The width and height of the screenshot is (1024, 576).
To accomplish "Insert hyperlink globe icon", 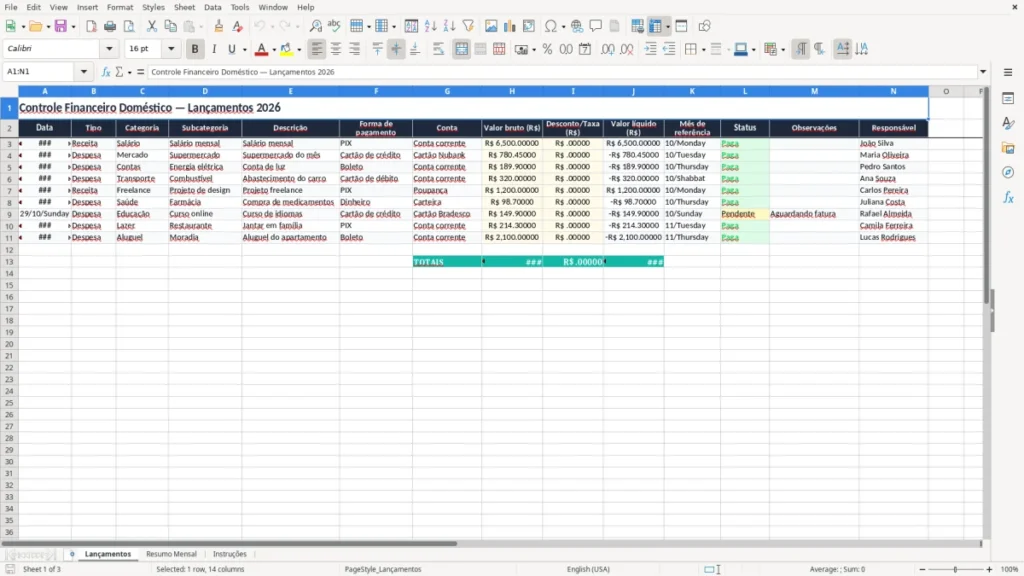I will (577, 26).
